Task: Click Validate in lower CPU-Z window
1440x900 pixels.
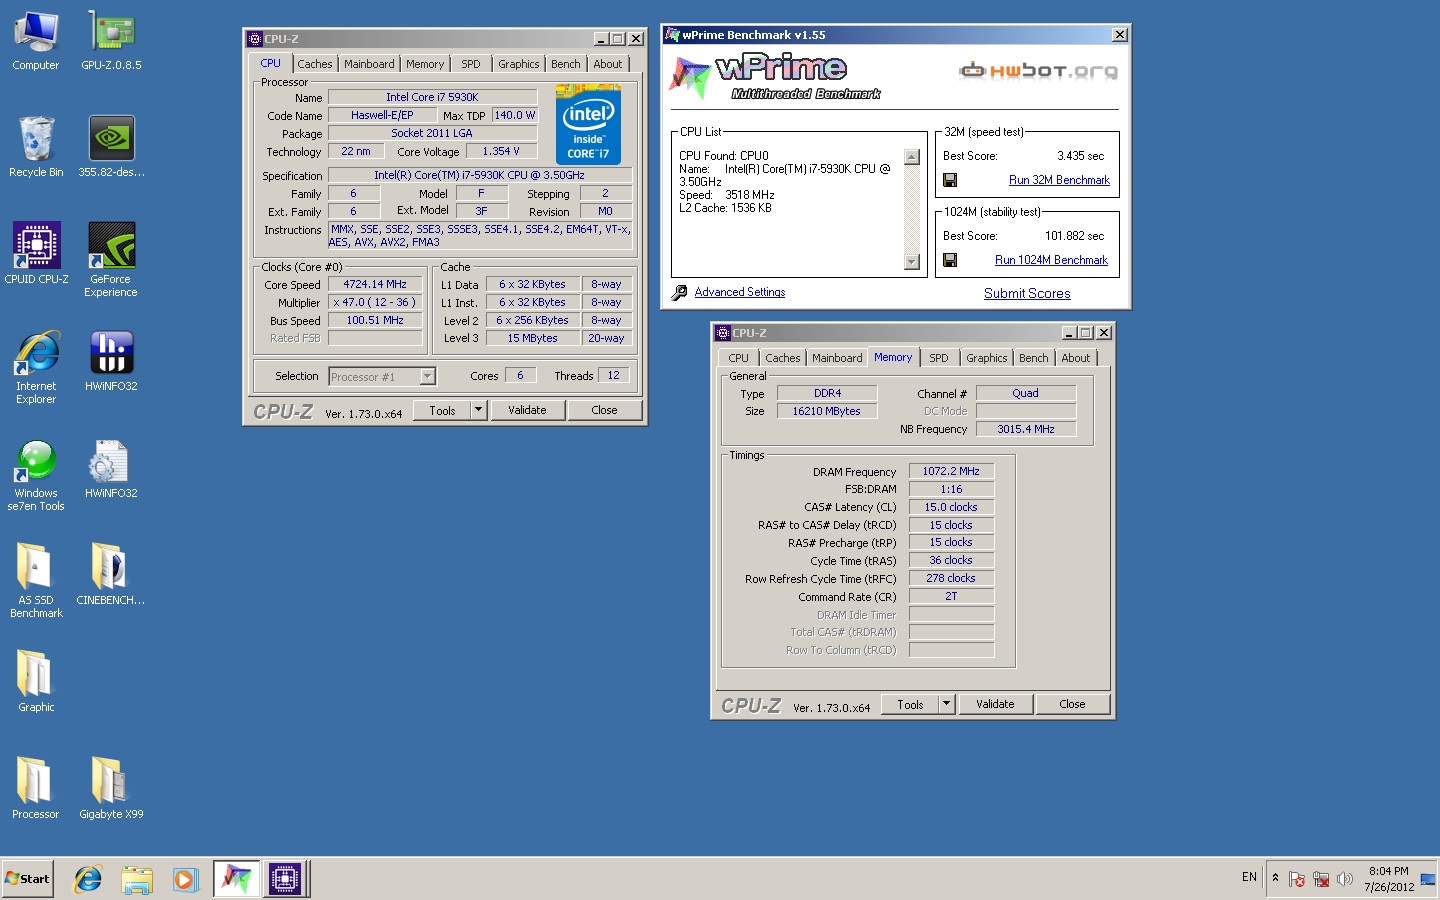Action: tap(995, 704)
